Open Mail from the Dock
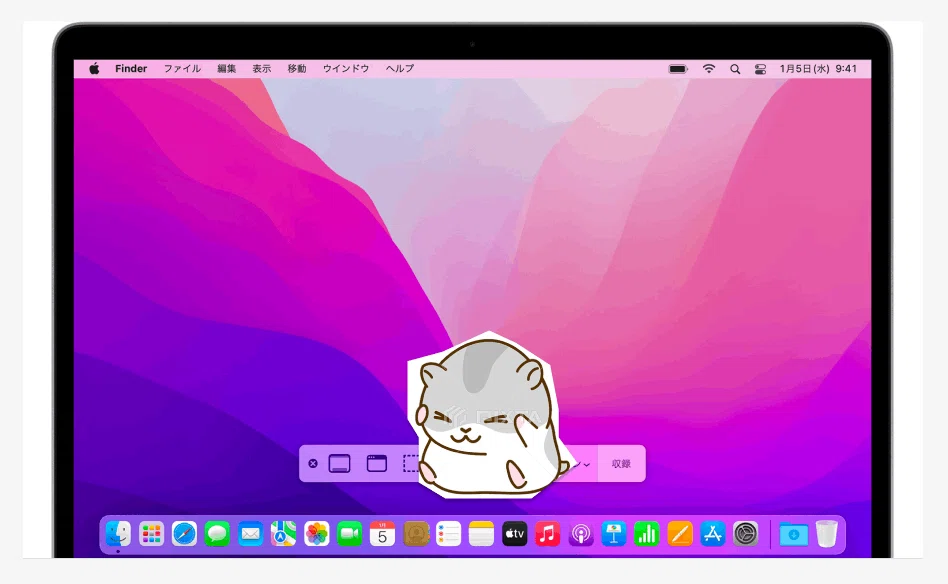This screenshot has width=948, height=584. [250, 534]
